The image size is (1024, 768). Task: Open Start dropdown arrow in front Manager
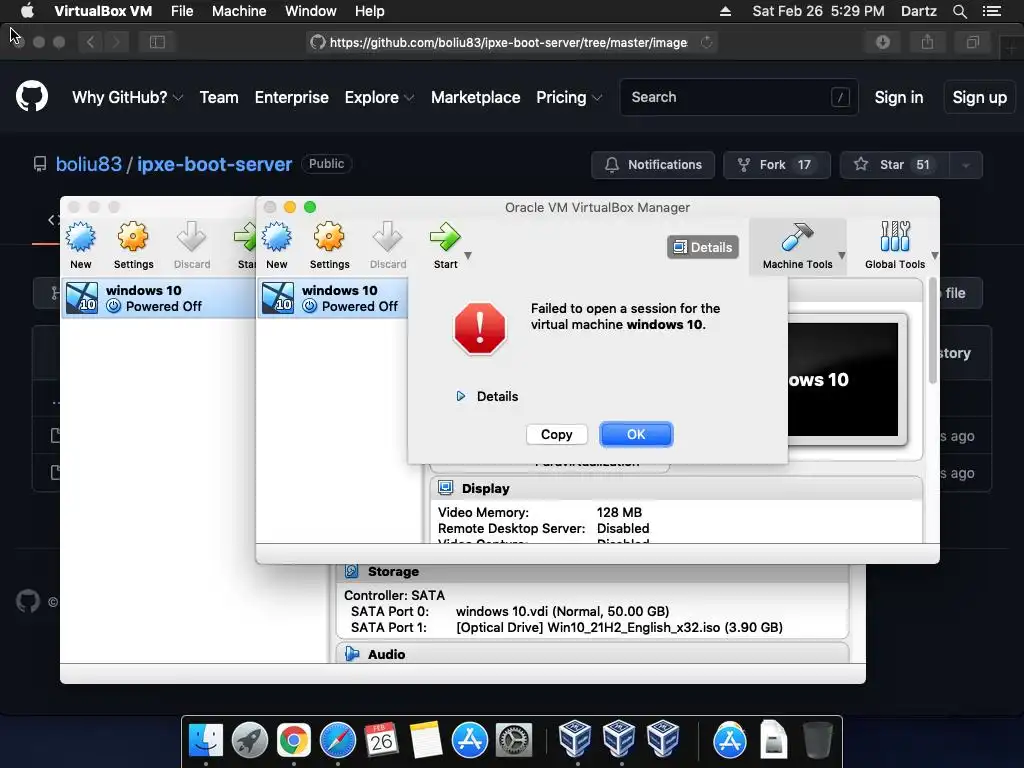[468, 256]
